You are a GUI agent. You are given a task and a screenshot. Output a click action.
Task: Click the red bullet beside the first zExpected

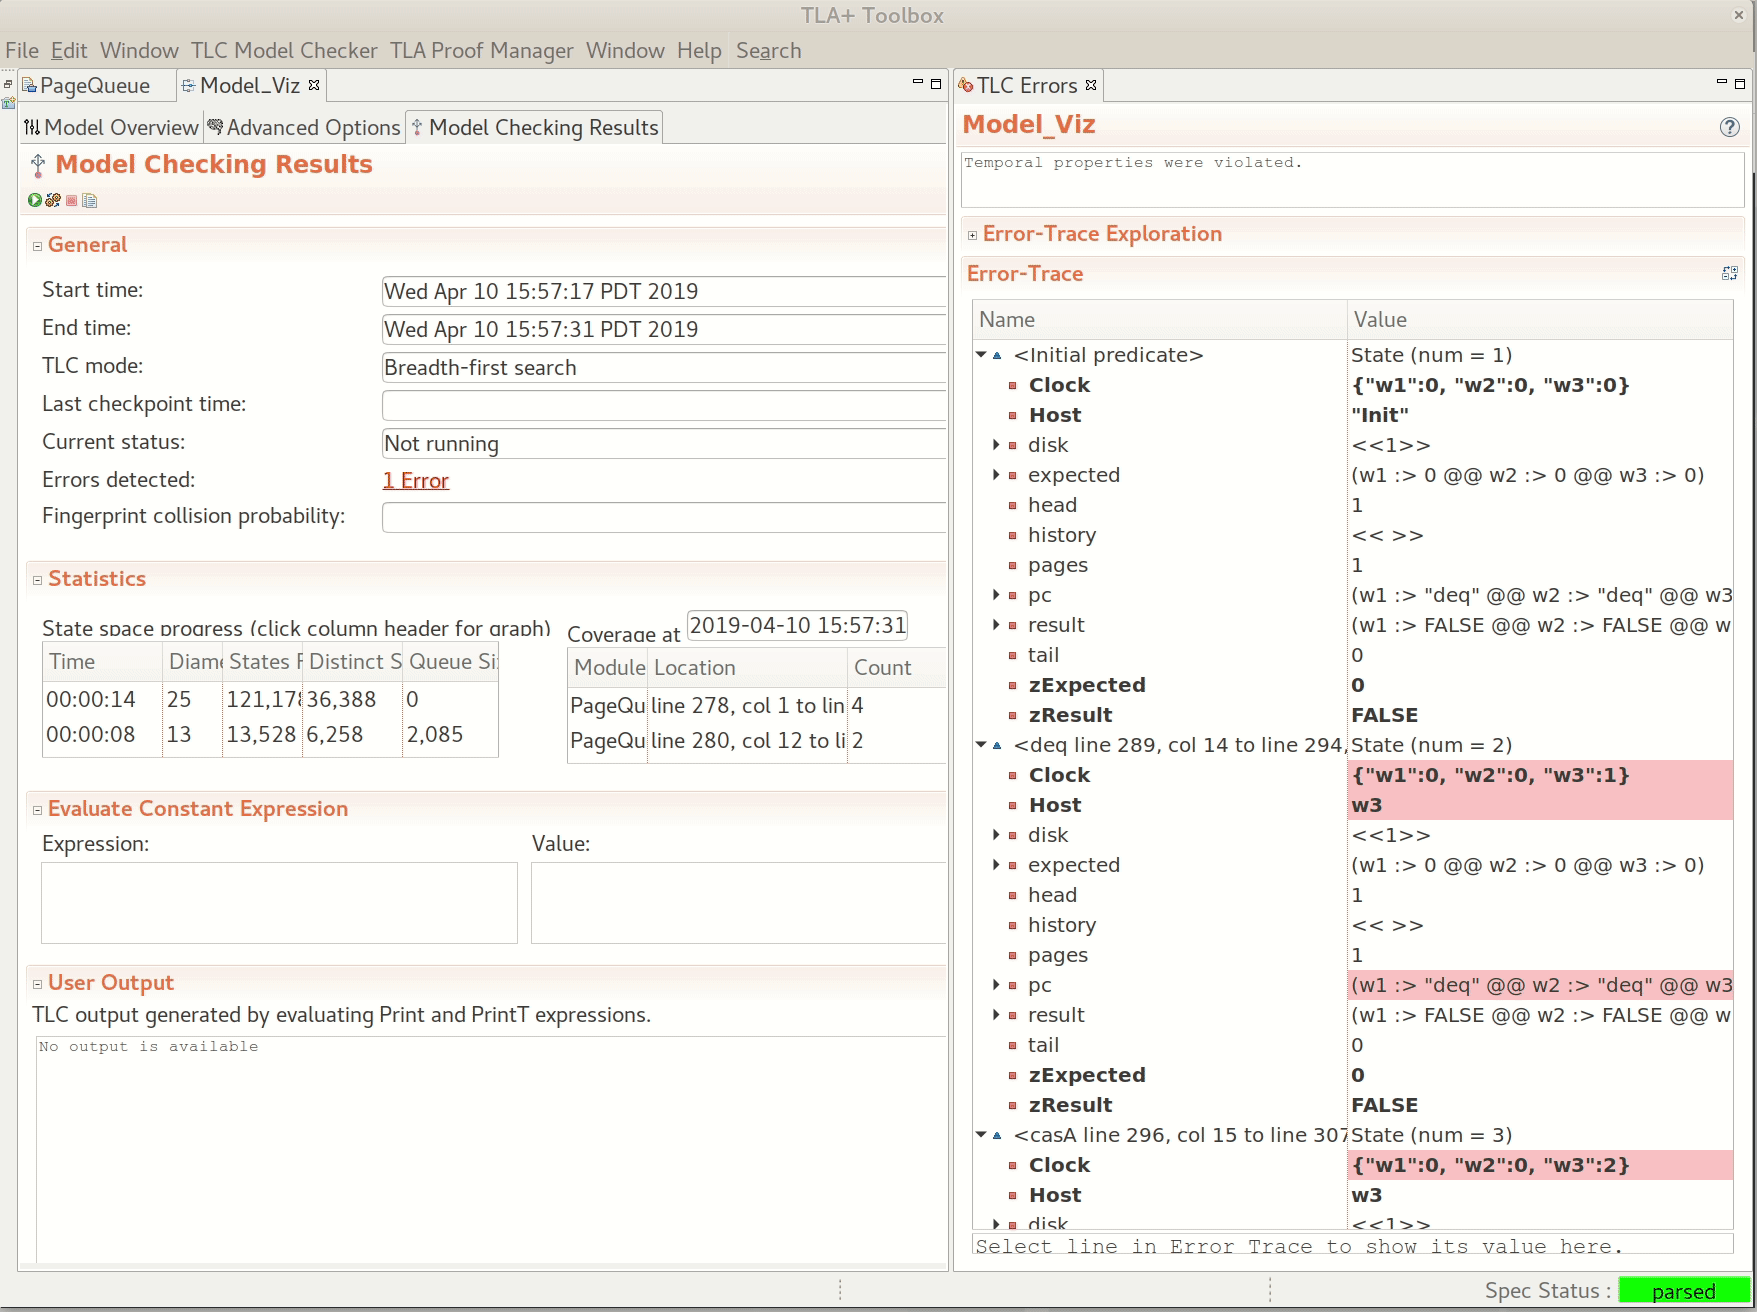pyautogui.click(x=1012, y=685)
